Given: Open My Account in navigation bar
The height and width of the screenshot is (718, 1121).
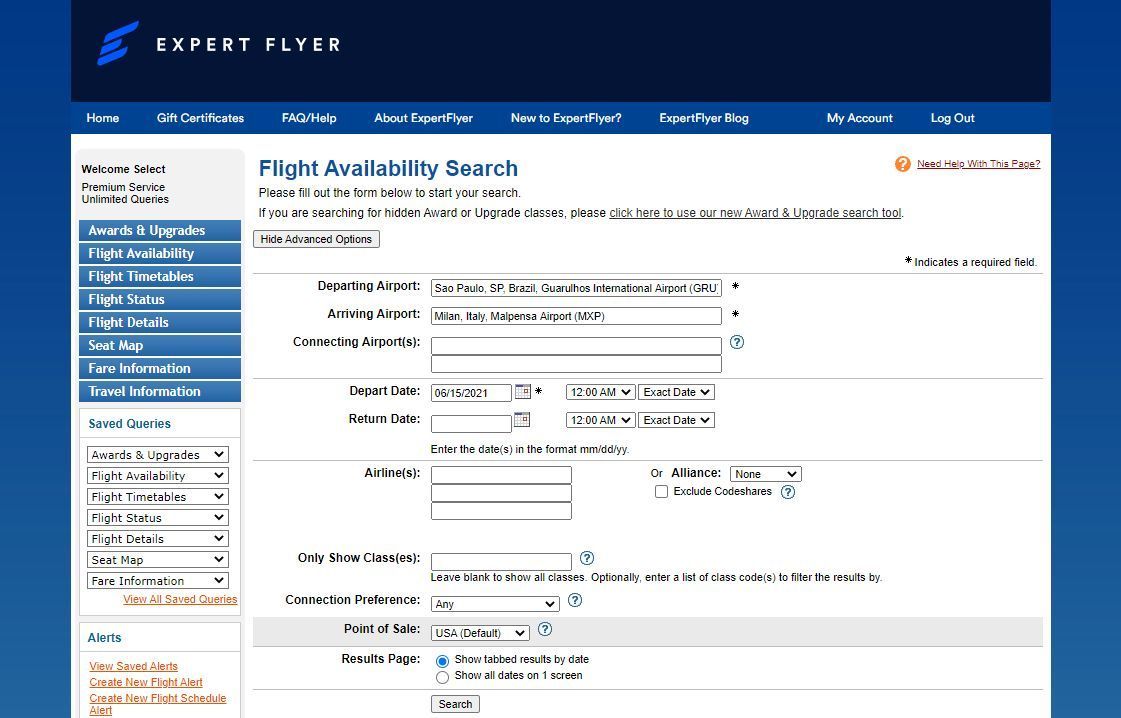Looking at the screenshot, I should [x=860, y=118].
